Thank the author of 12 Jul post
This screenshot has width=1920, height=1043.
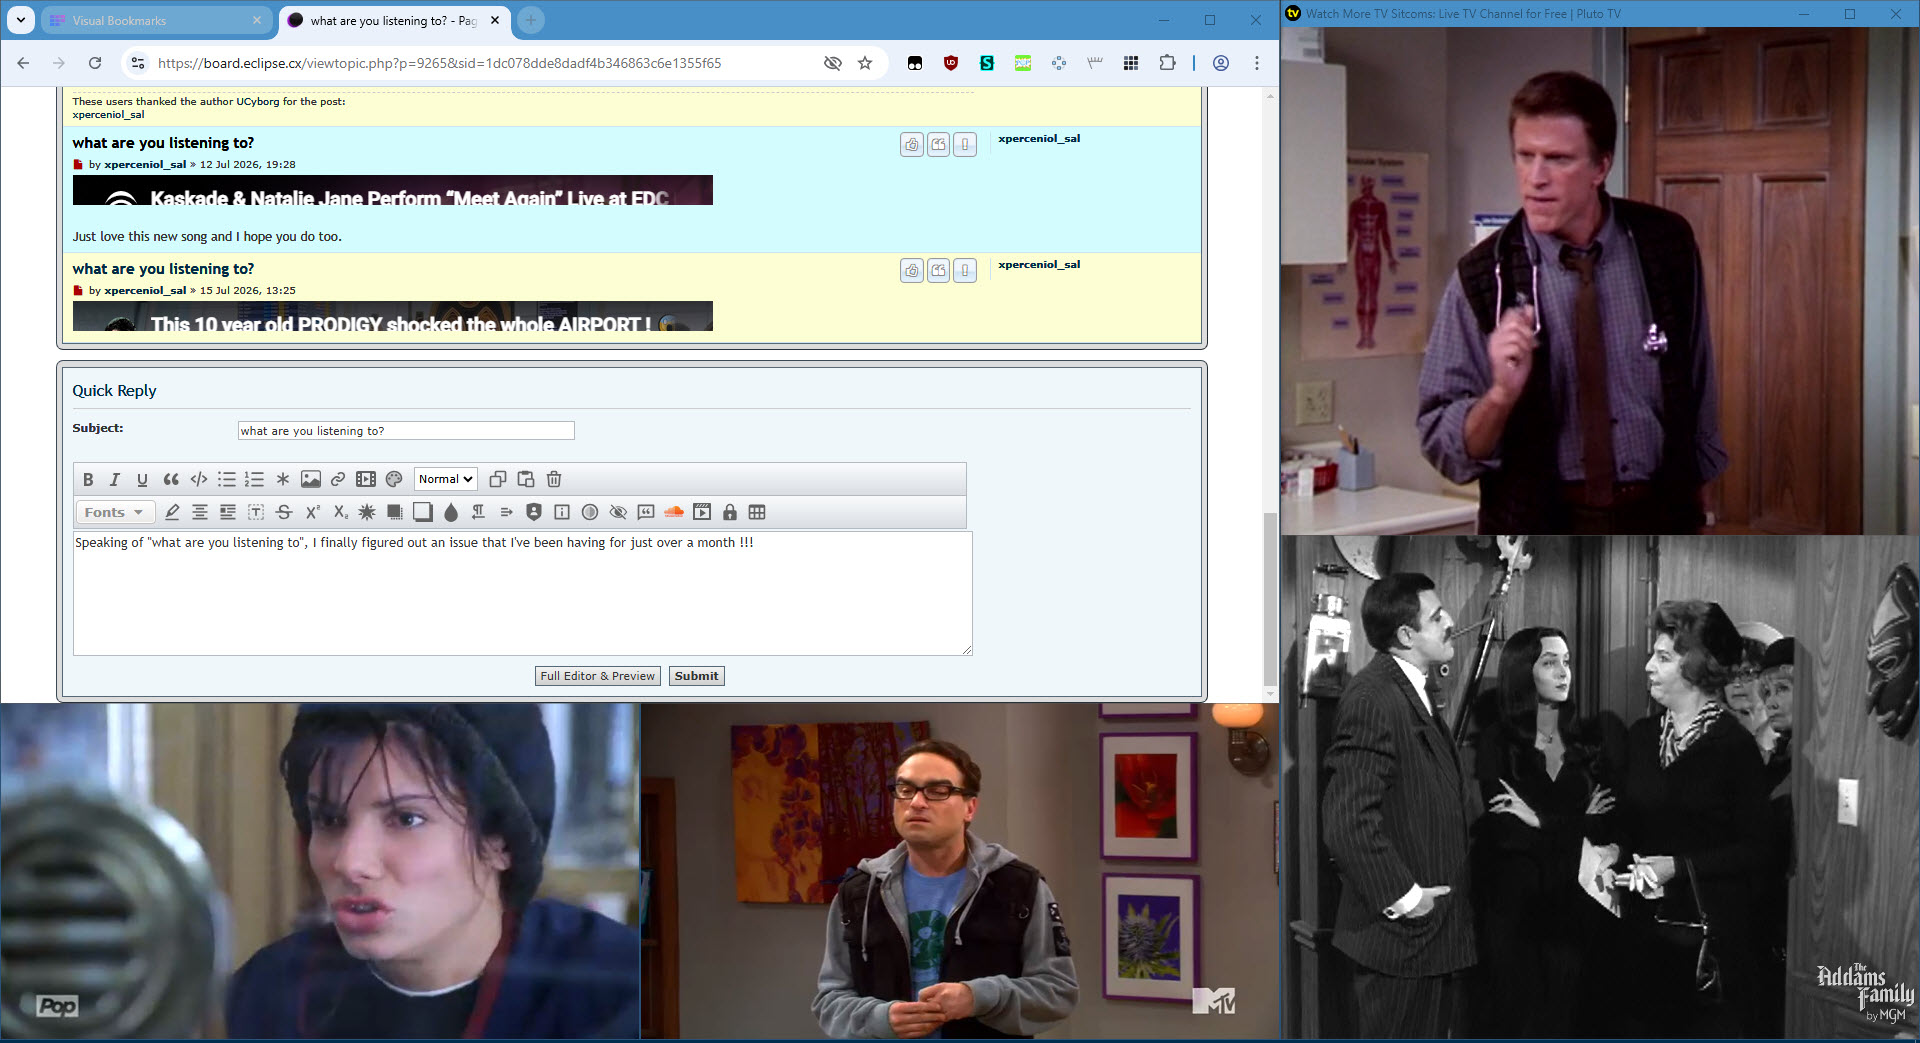tap(912, 145)
